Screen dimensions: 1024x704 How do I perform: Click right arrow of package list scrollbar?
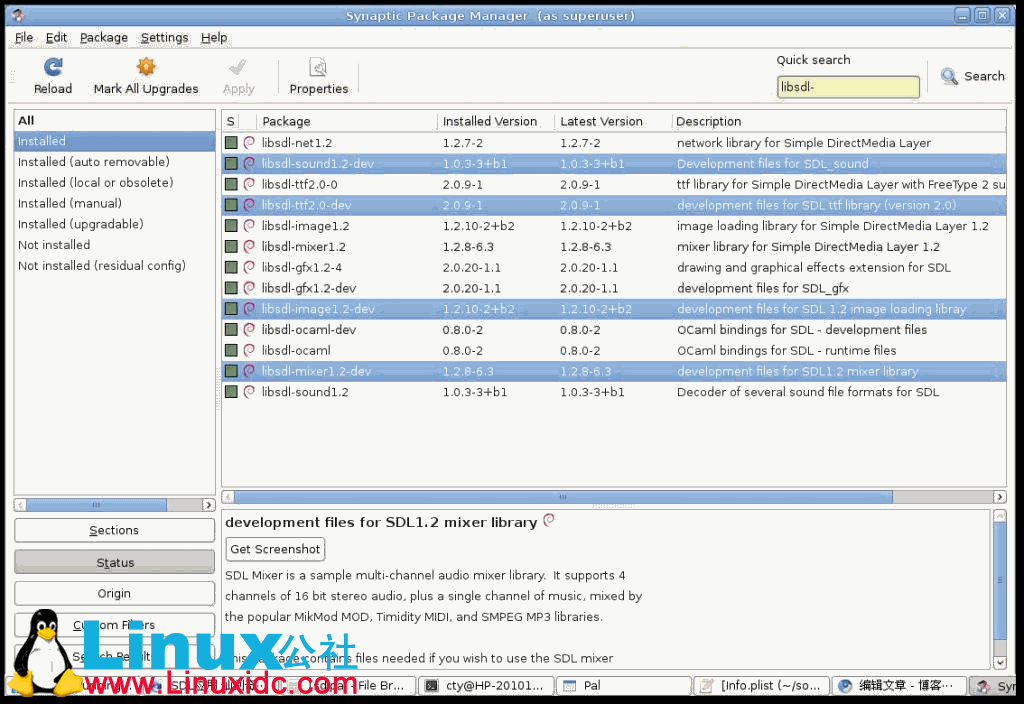click(x=999, y=497)
